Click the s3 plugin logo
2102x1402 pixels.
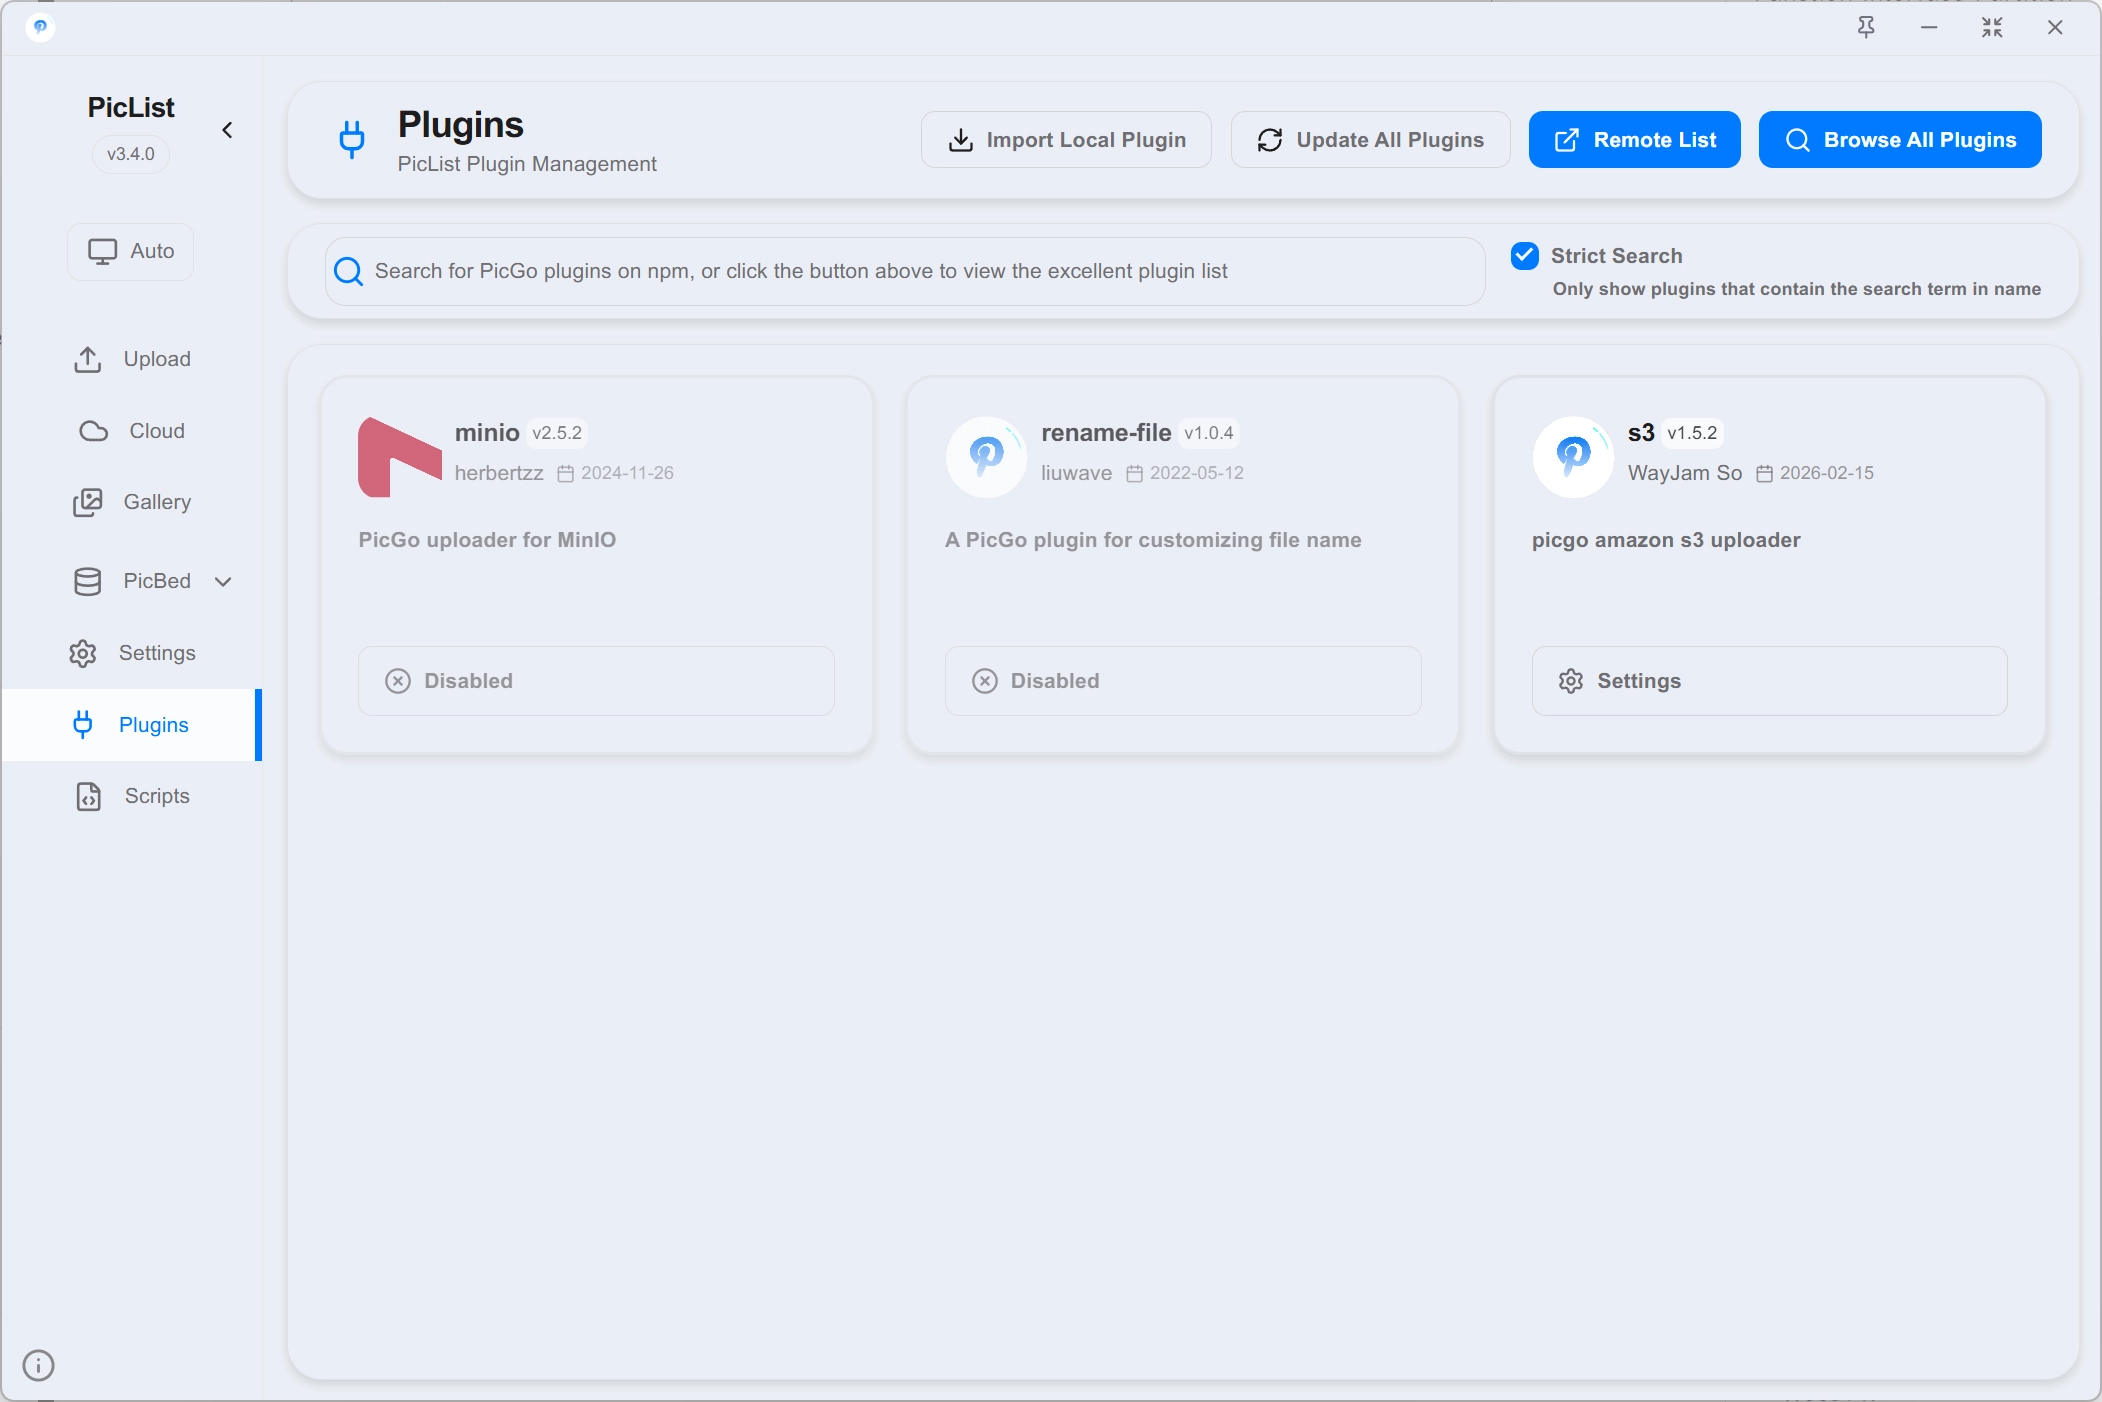1573,457
